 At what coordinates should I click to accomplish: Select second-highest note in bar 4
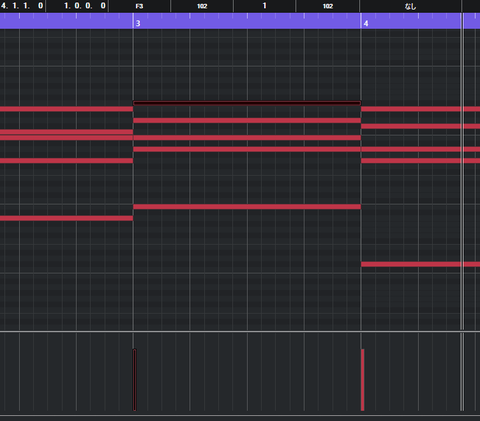[420, 126]
